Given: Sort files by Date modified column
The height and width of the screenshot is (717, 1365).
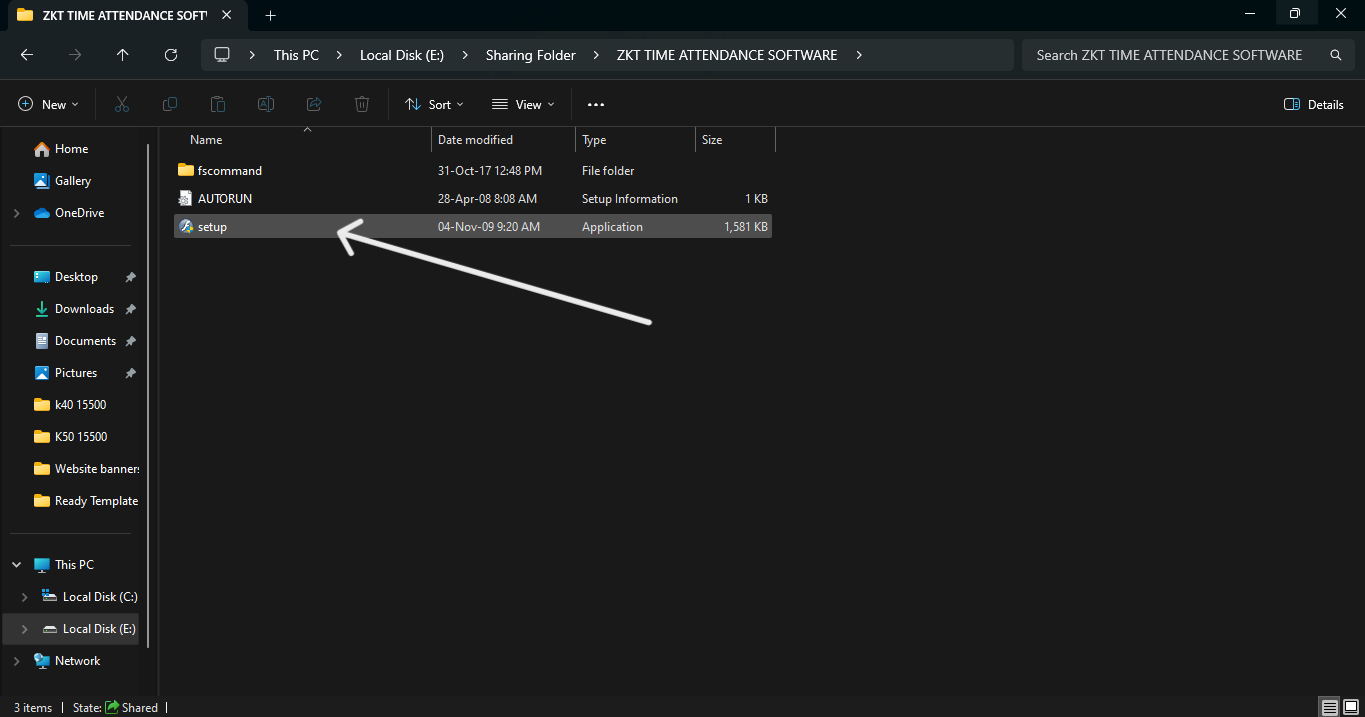Looking at the screenshot, I should click(475, 140).
